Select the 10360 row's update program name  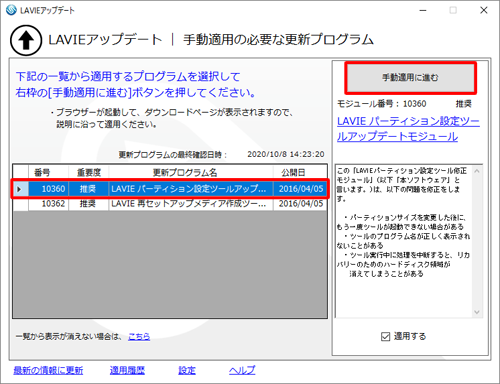pos(191,189)
